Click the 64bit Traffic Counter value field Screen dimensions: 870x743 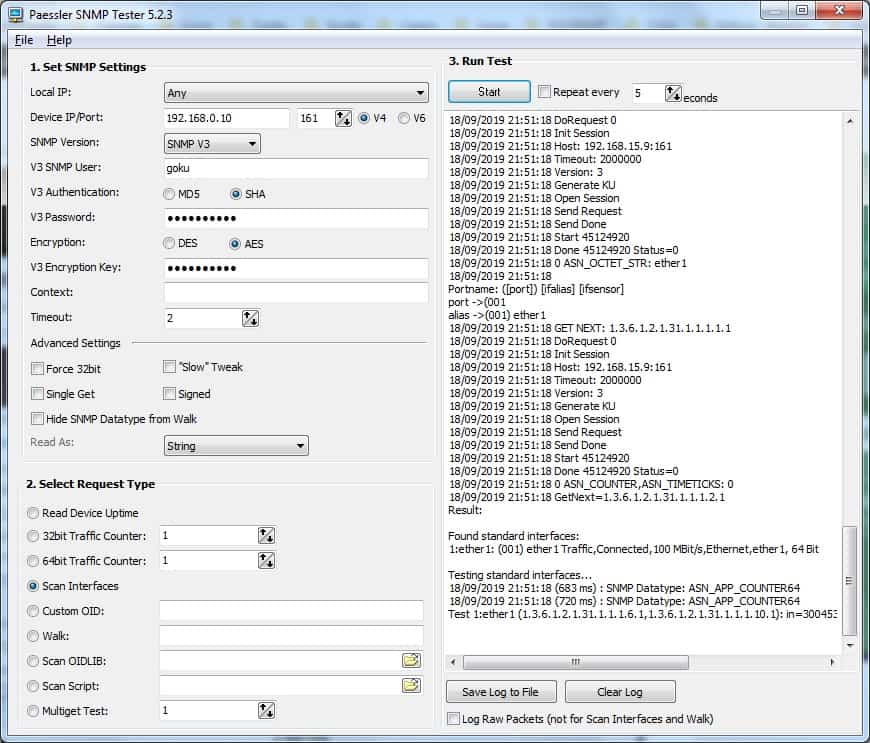click(x=209, y=560)
